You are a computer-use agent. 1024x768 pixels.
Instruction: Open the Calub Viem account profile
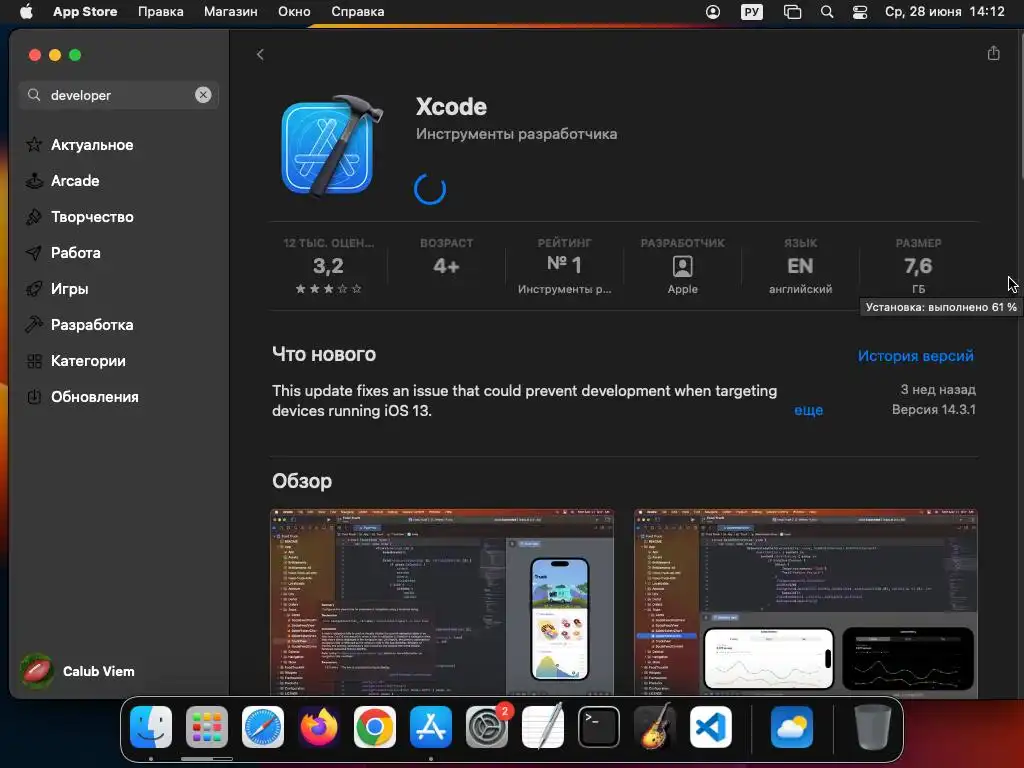click(x=78, y=671)
